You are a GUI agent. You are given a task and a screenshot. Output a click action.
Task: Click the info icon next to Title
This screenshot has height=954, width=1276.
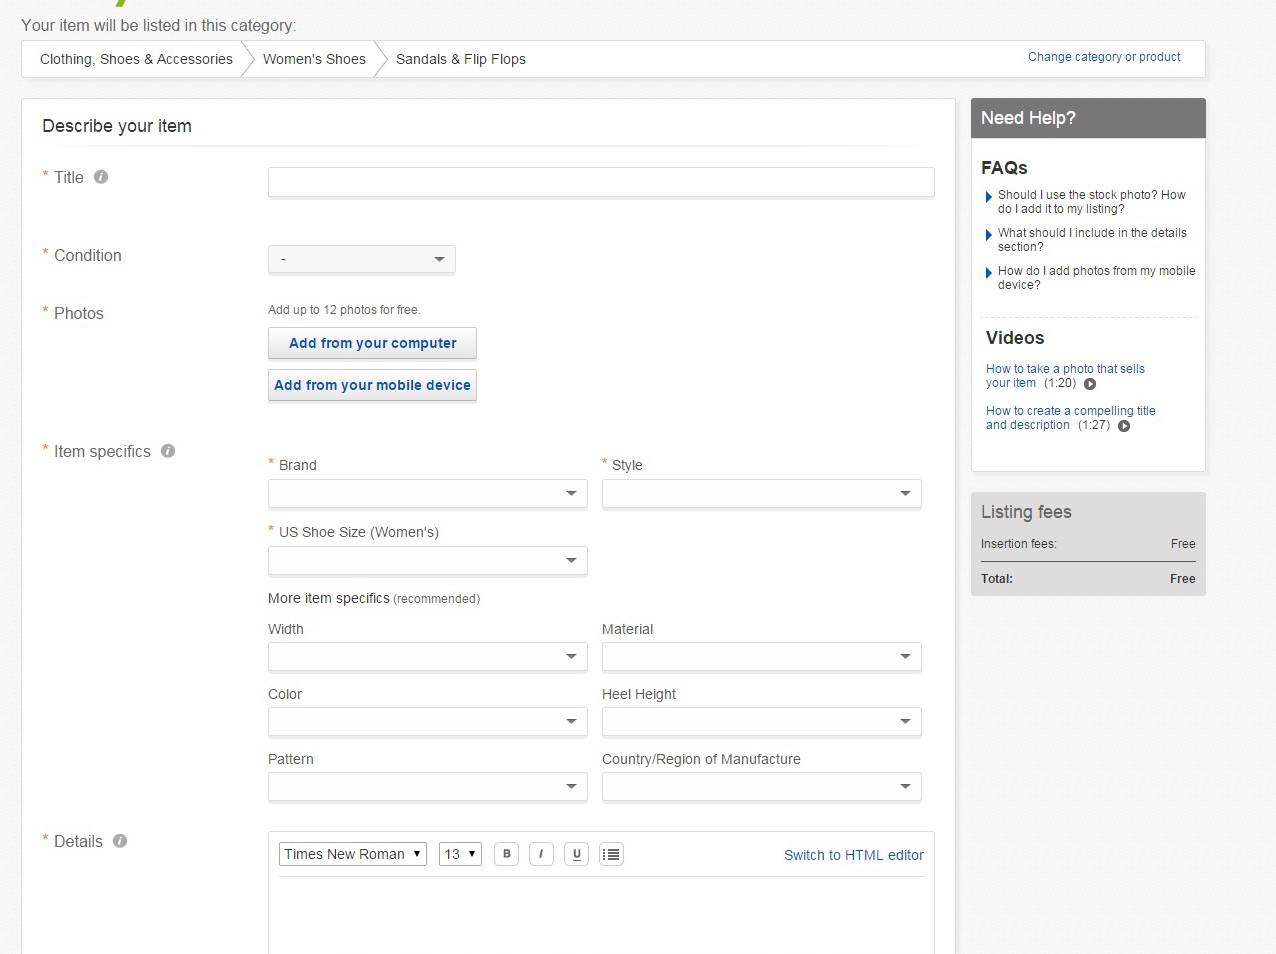click(x=101, y=177)
